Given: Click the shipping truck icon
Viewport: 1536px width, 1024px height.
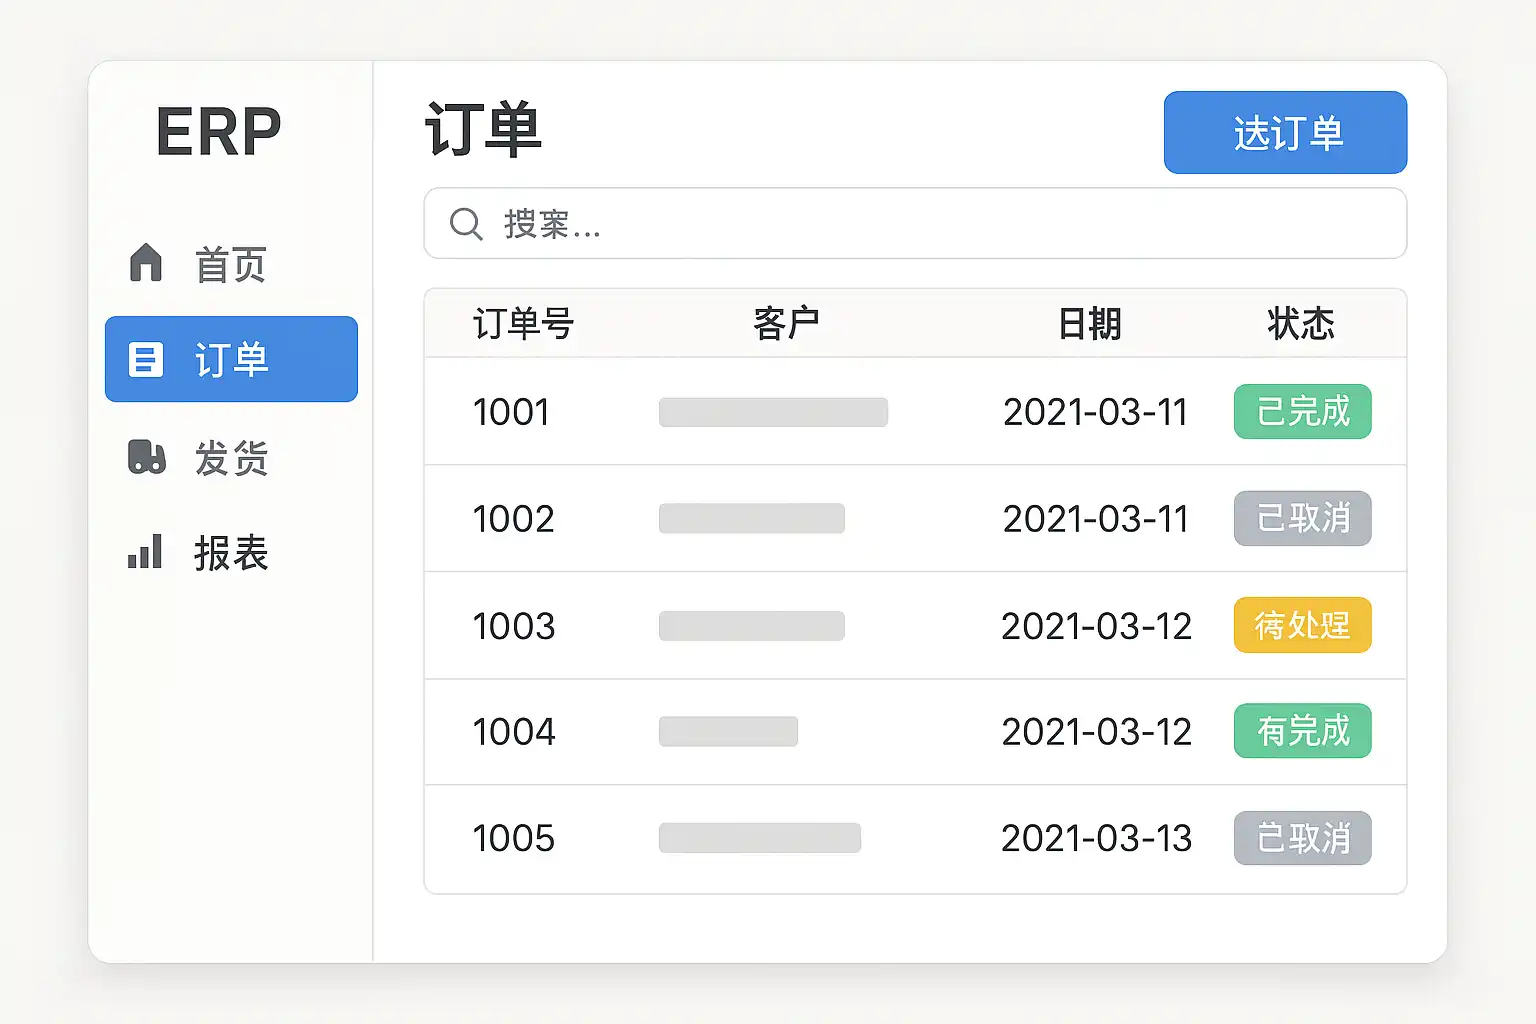Looking at the screenshot, I should 147,456.
